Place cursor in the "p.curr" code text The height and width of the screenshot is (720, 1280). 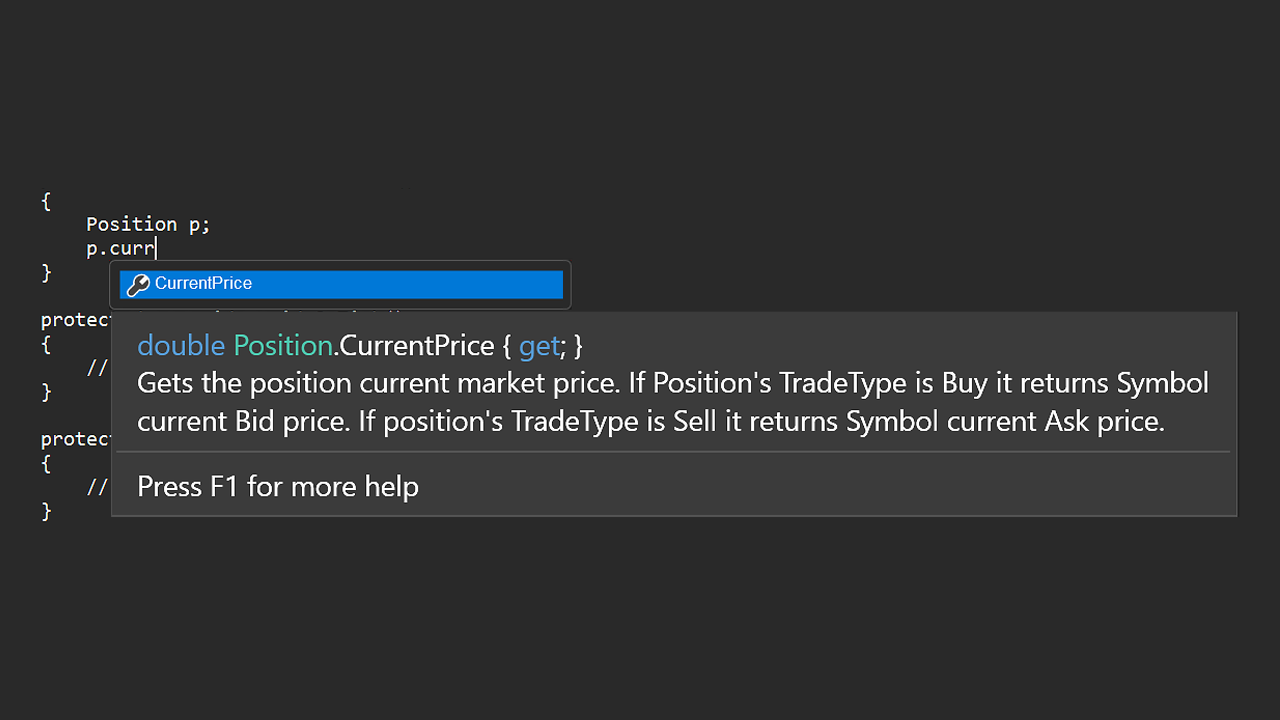[x=120, y=248]
